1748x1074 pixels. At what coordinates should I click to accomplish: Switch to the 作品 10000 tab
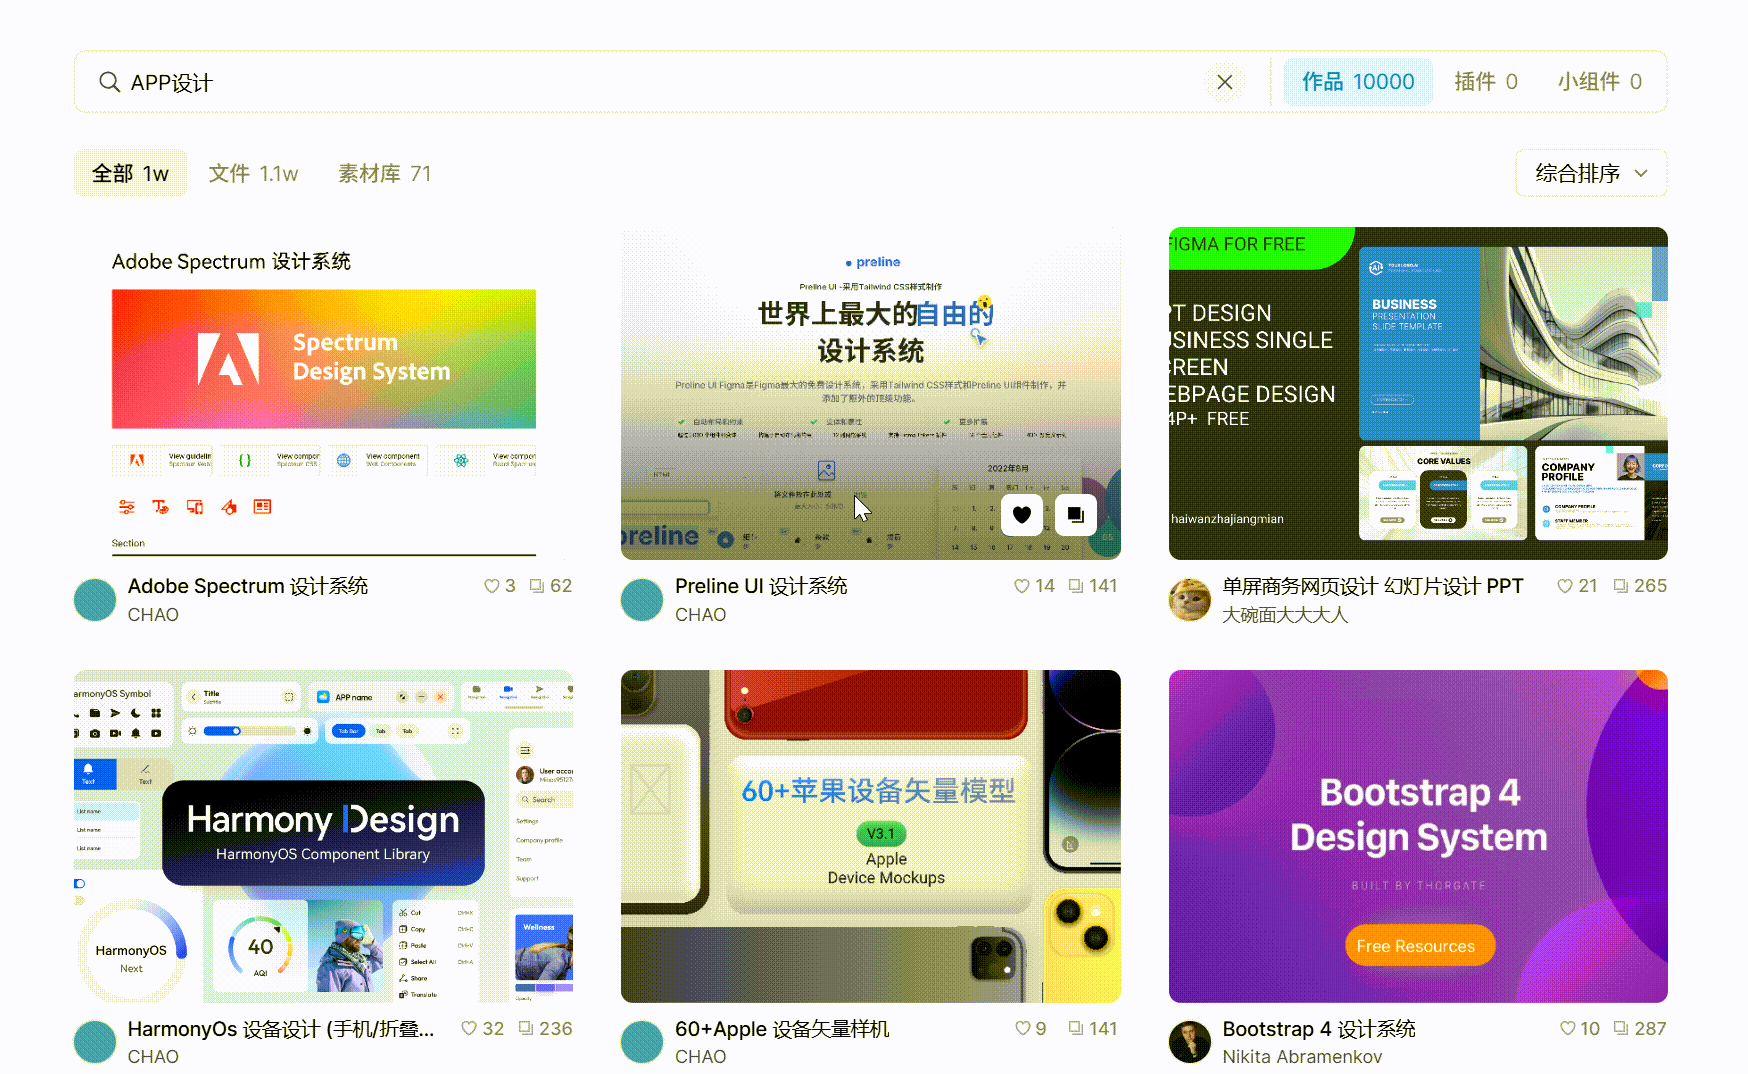tap(1358, 82)
